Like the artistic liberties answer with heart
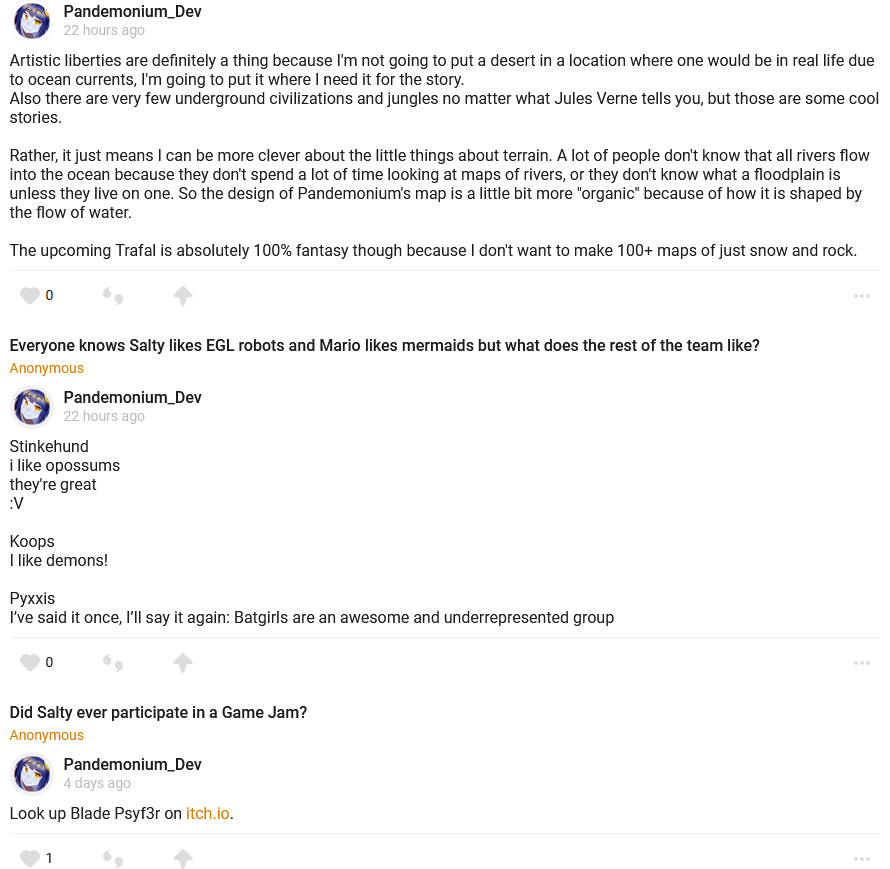 (x=30, y=296)
